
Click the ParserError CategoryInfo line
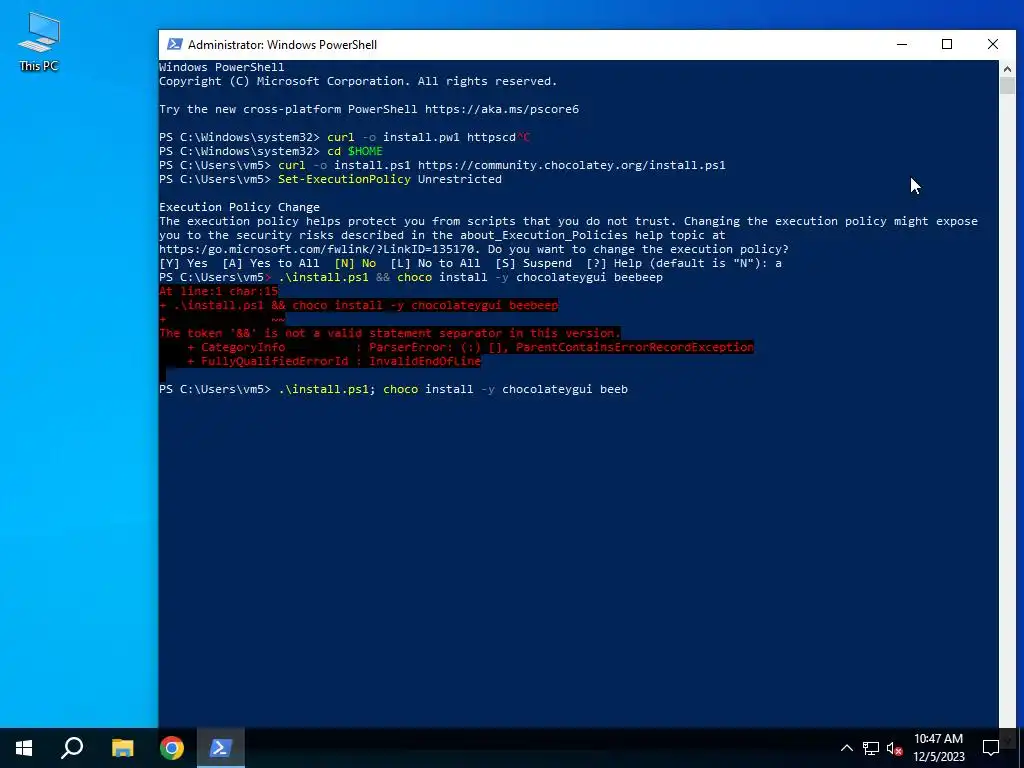point(470,347)
